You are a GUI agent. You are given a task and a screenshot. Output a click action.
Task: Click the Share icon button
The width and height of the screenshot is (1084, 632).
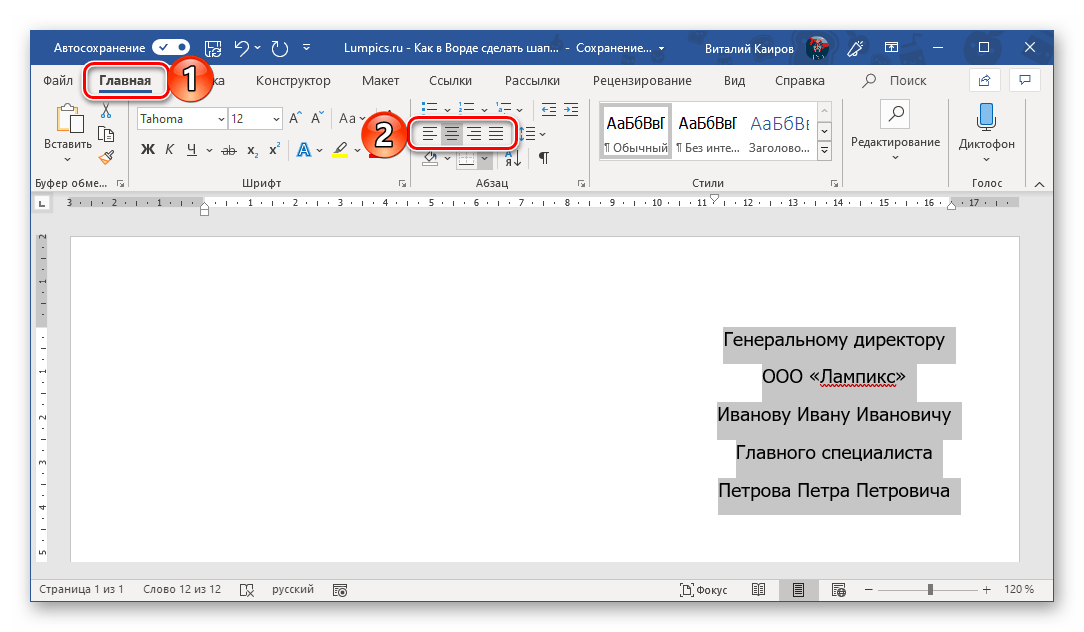(x=985, y=80)
